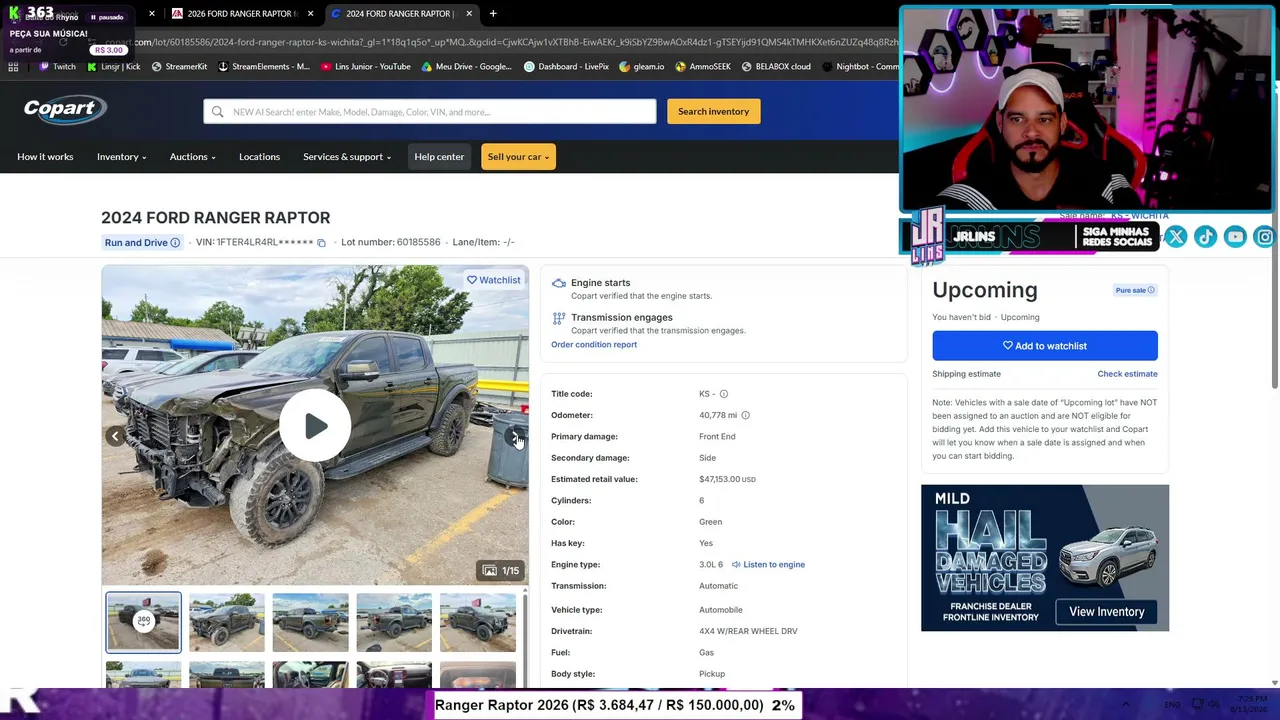Click the Pure sale info badge
The height and width of the screenshot is (720, 1280).
[x=1135, y=290]
